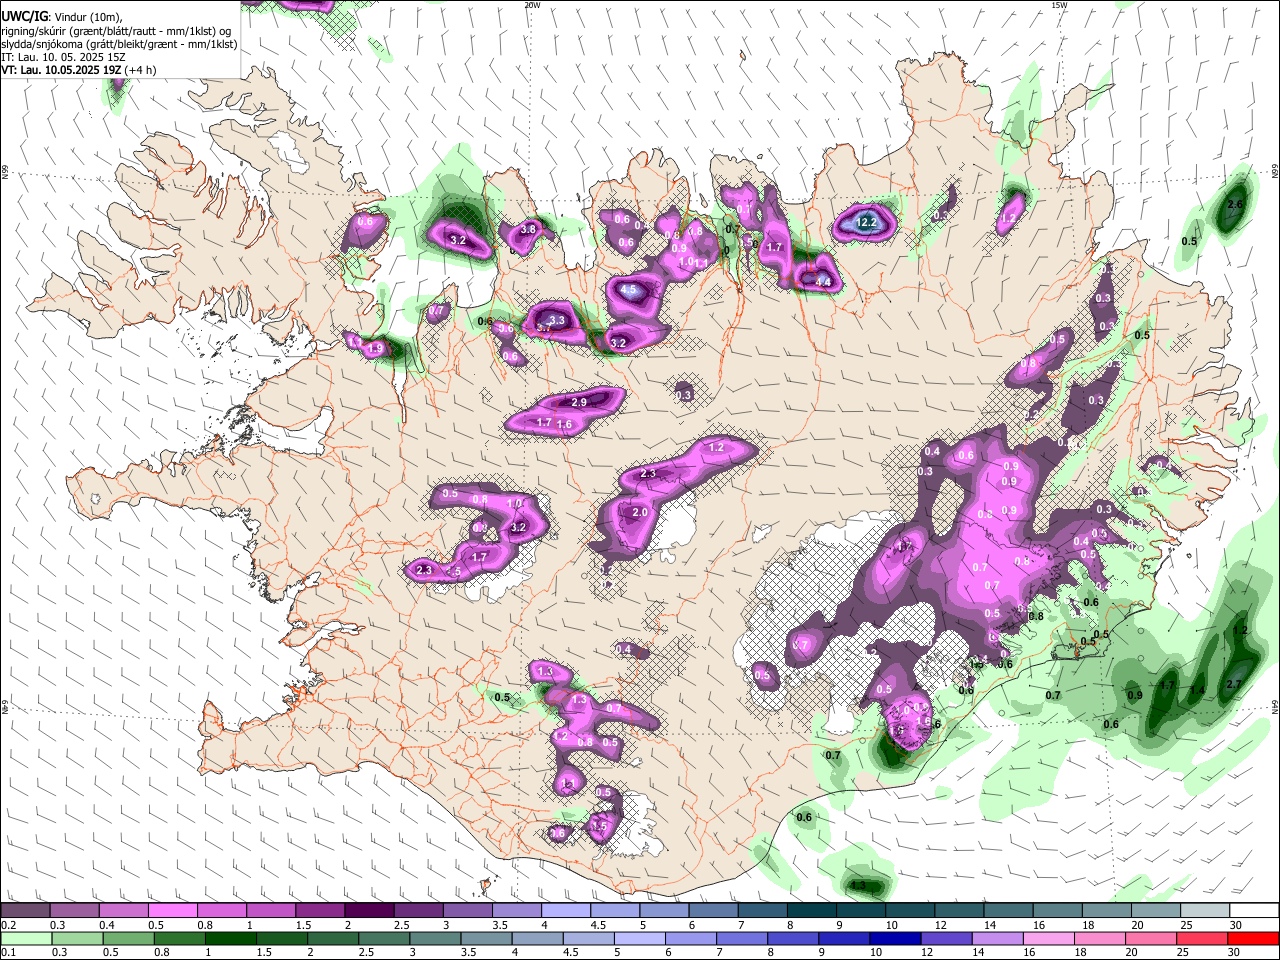Click the grayish-purple 0.2 snow legend swatch

[x=26, y=911]
